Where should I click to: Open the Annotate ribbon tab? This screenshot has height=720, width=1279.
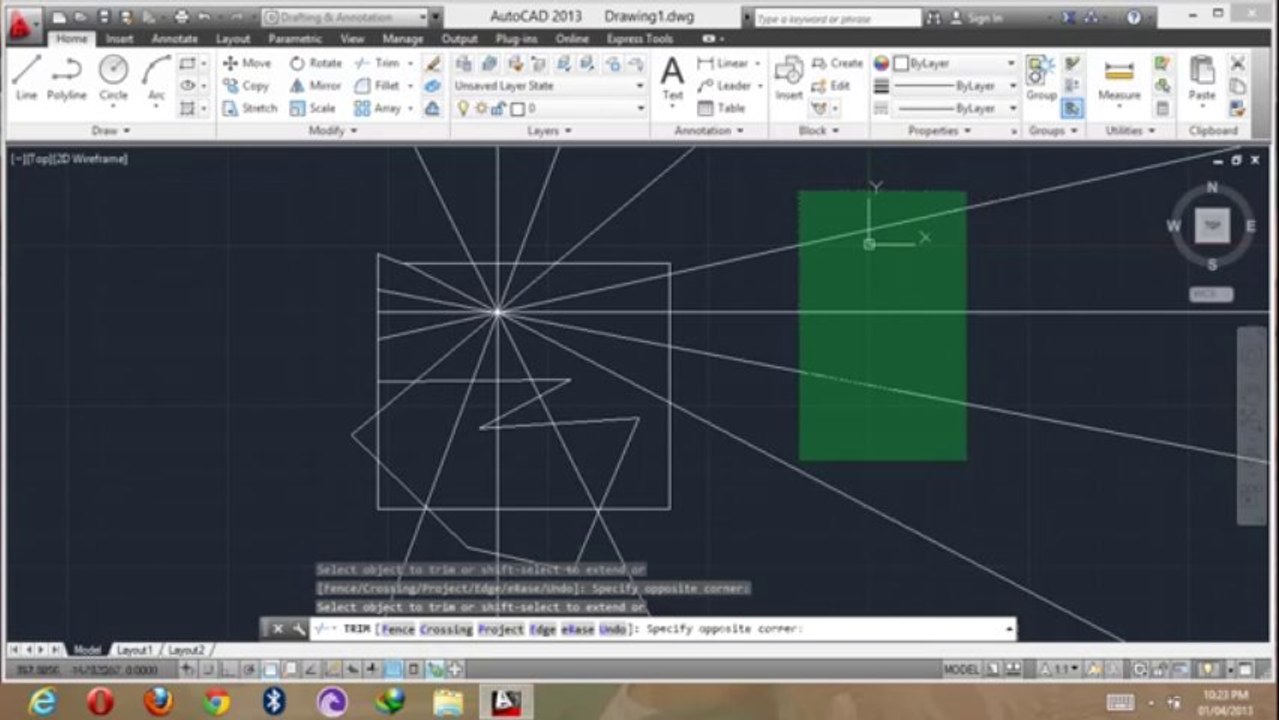[x=175, y=39]
